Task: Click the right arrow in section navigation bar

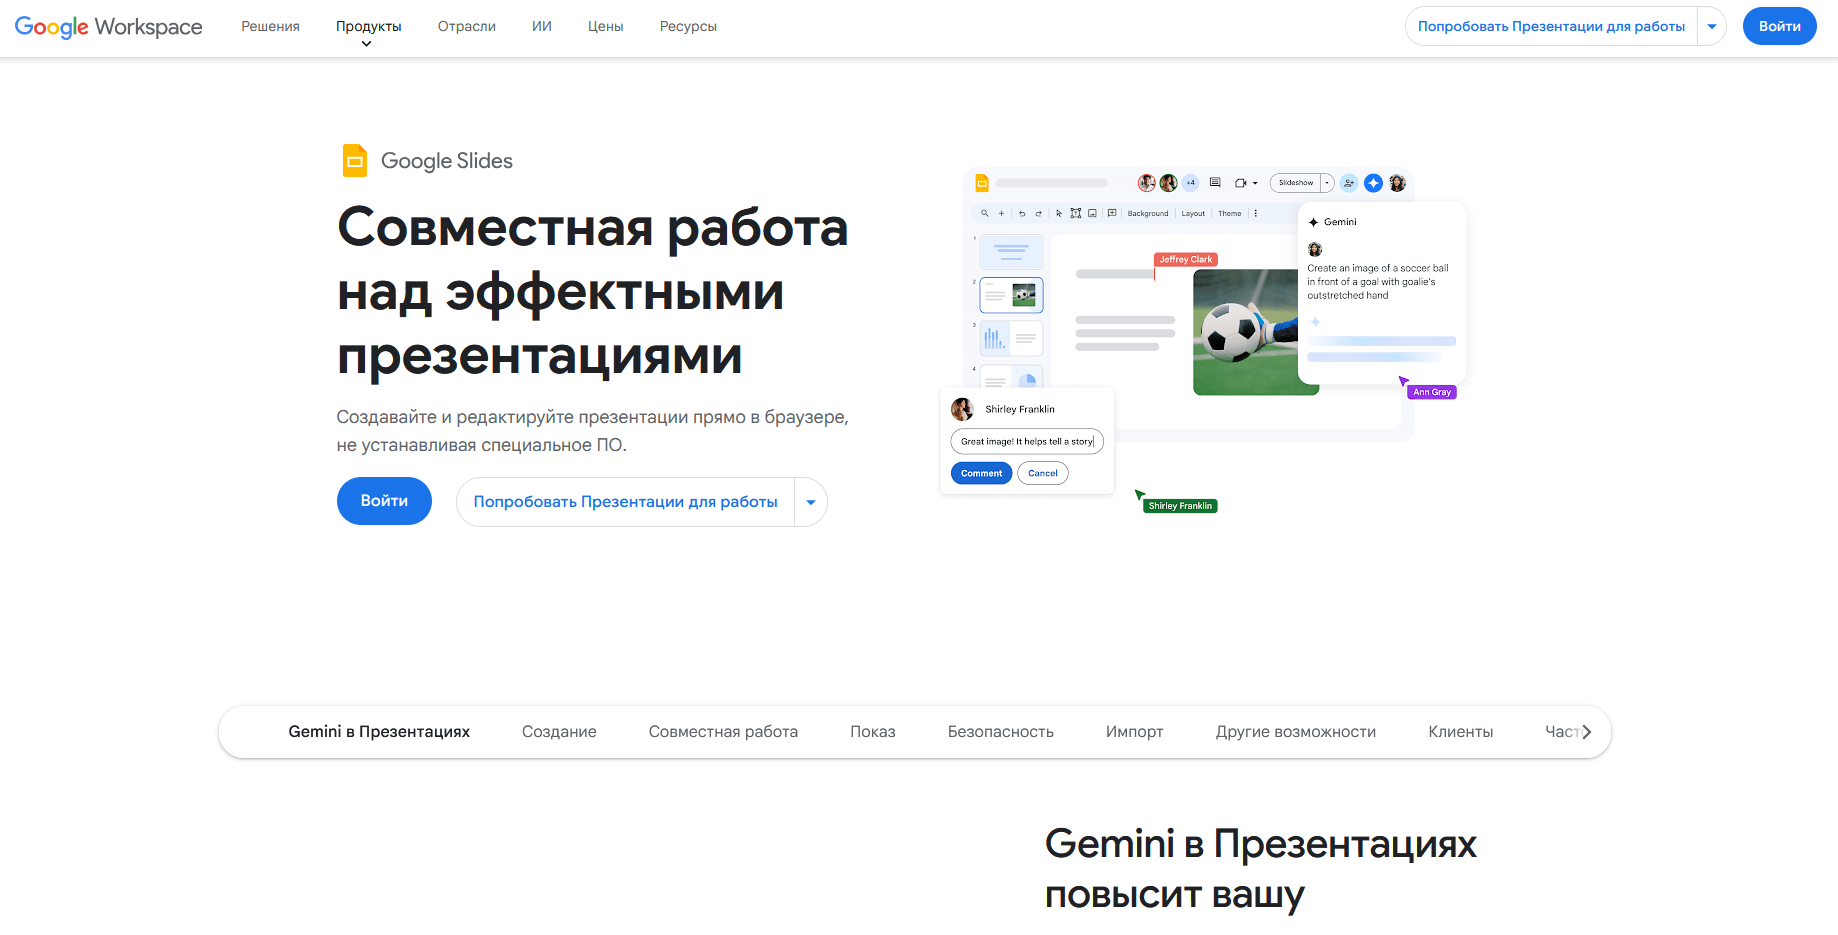Action: pos(1586,732)
